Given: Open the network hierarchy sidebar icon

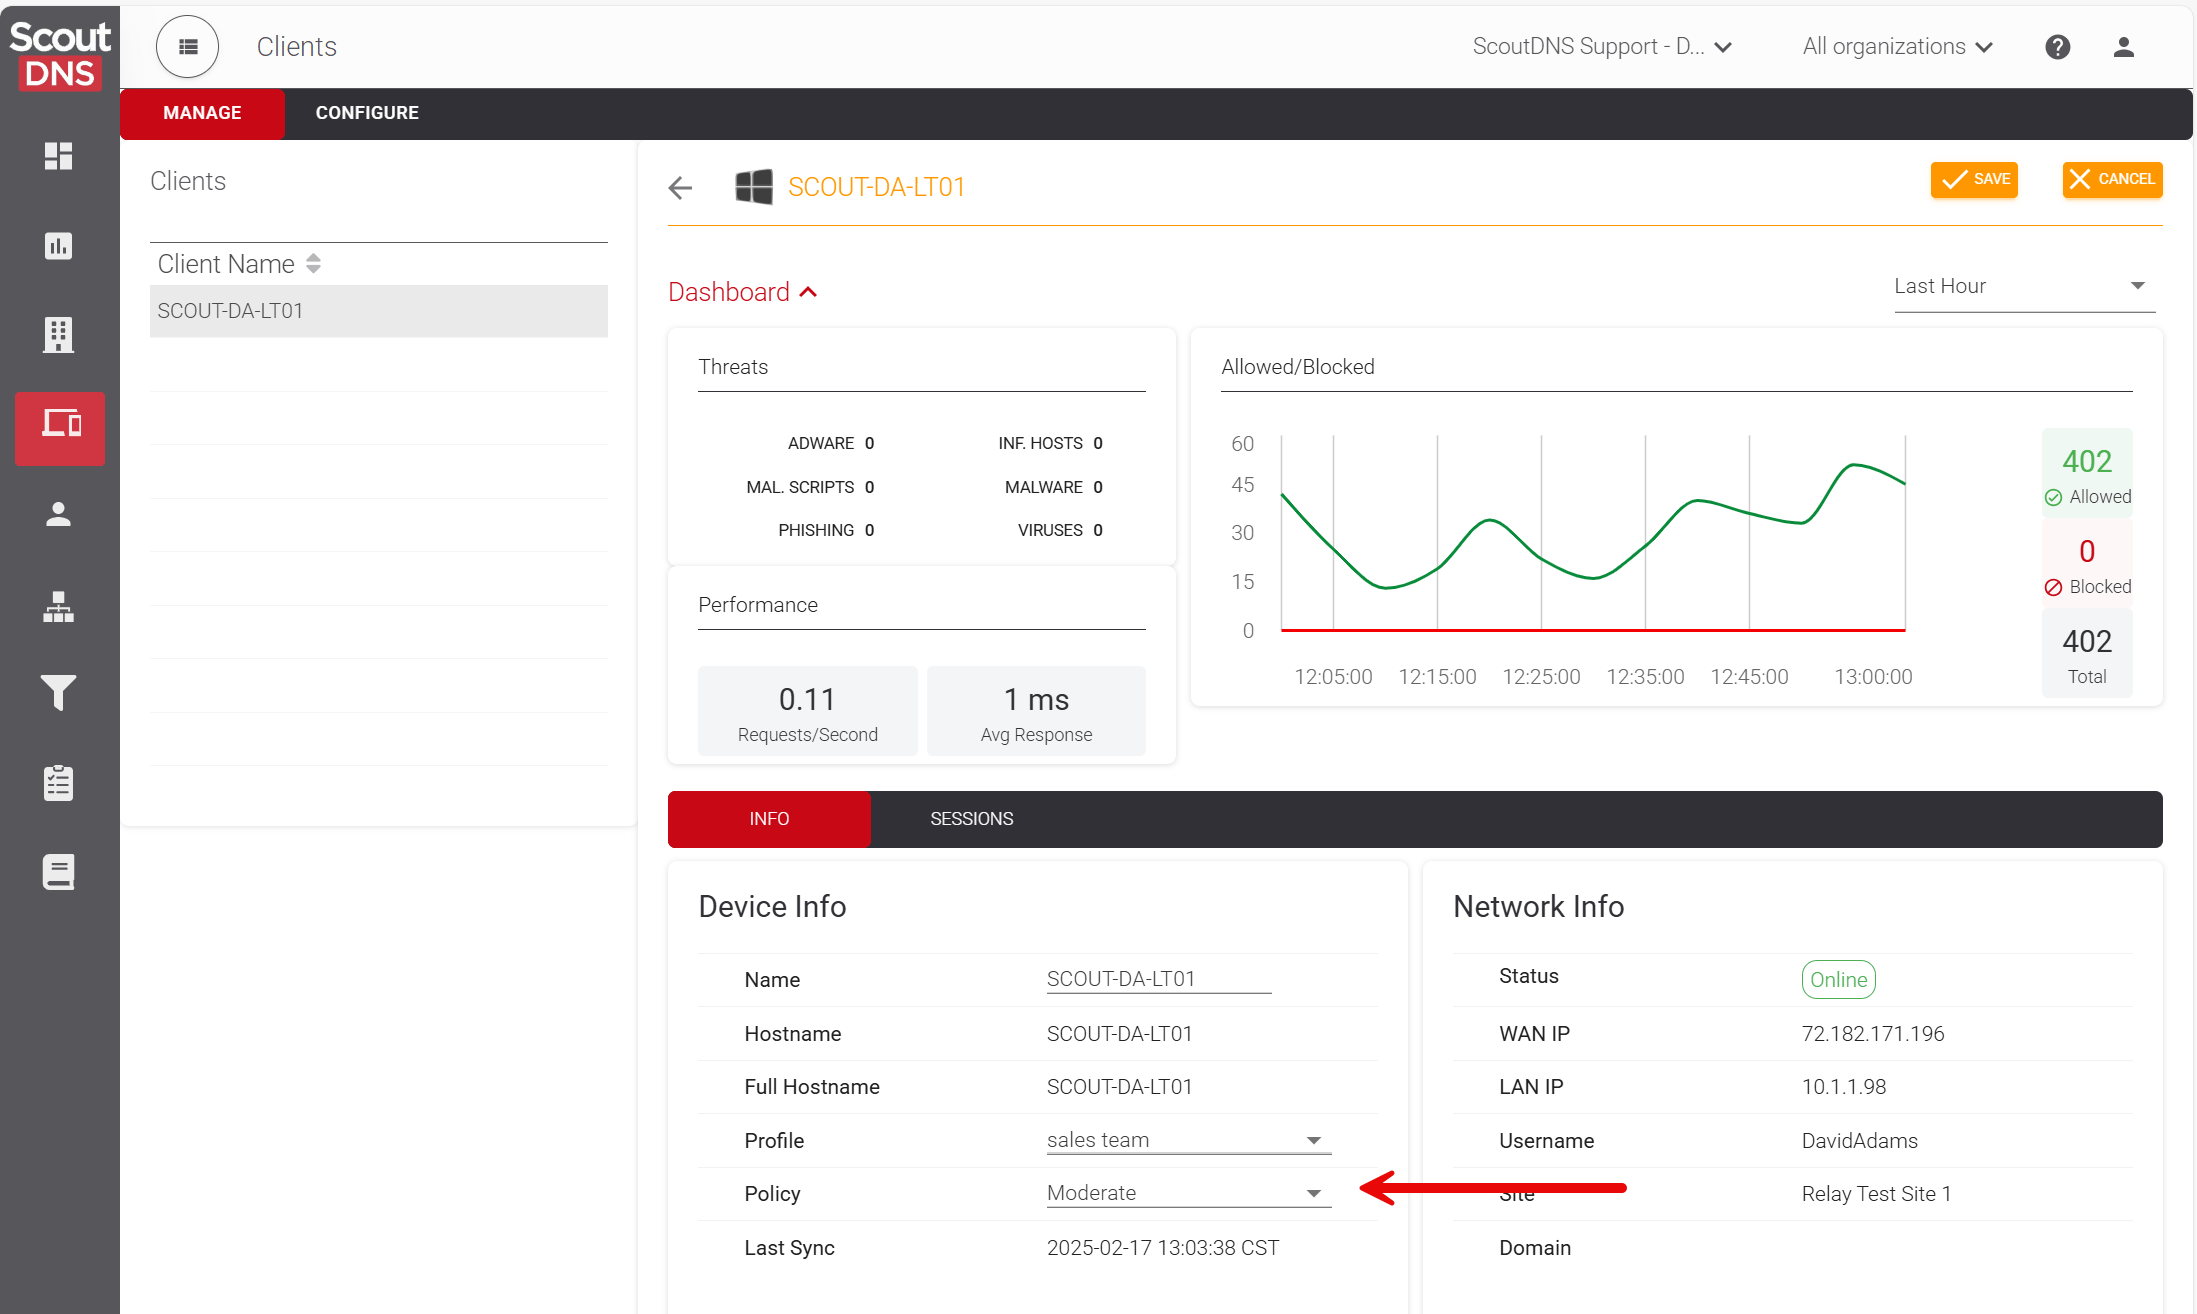Looking at the screenshot, I should click(x=59, y=606).
